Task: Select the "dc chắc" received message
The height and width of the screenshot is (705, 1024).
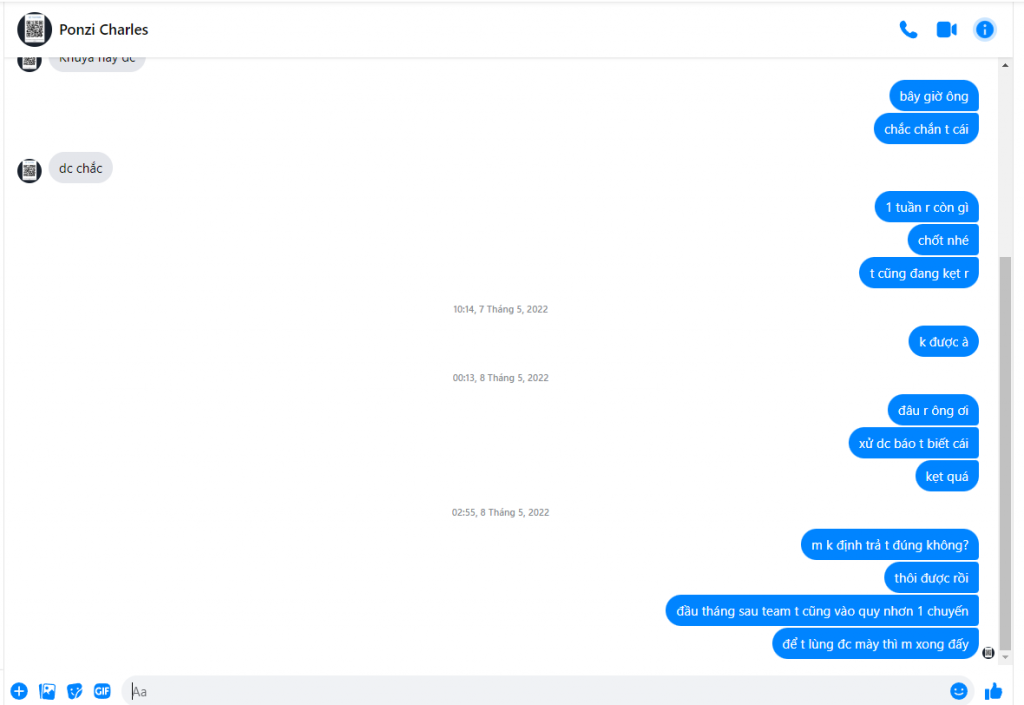Action: pos(80,168)
